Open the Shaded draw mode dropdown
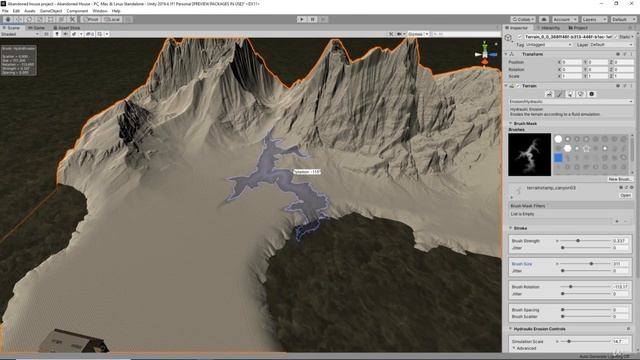 [x=20, y=34]
